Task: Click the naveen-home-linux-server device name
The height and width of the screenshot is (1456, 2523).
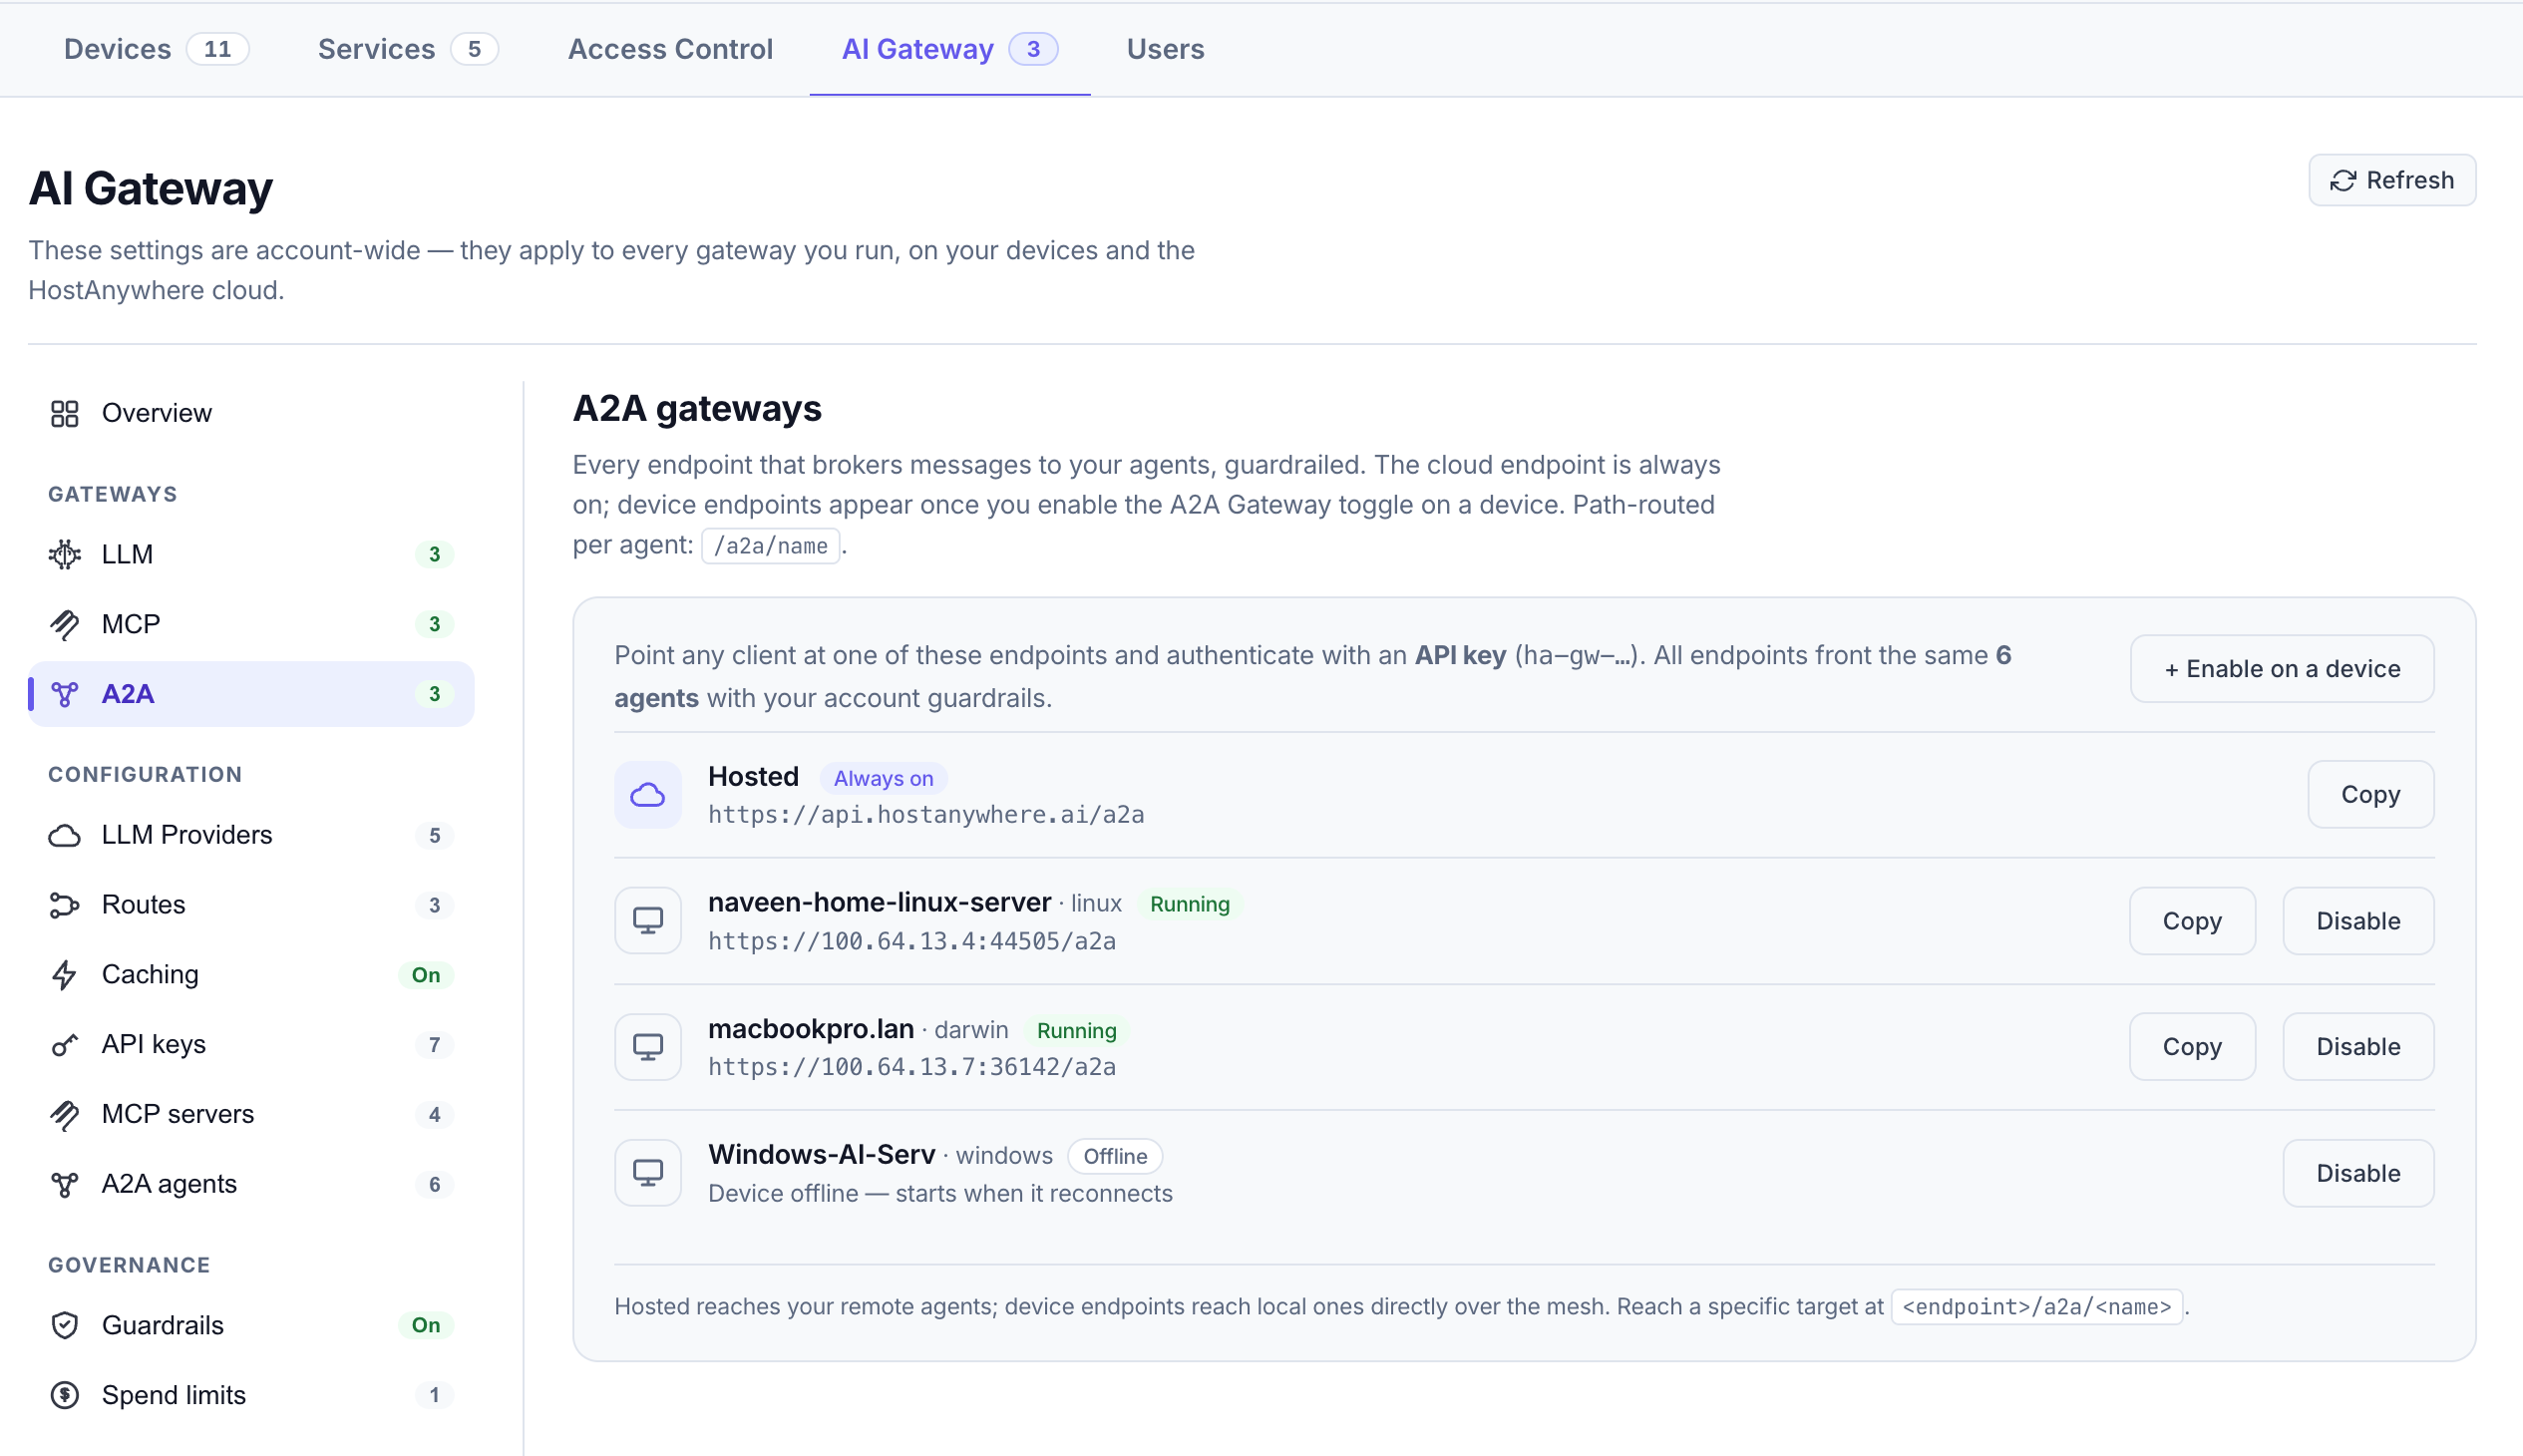Action: 879,903
